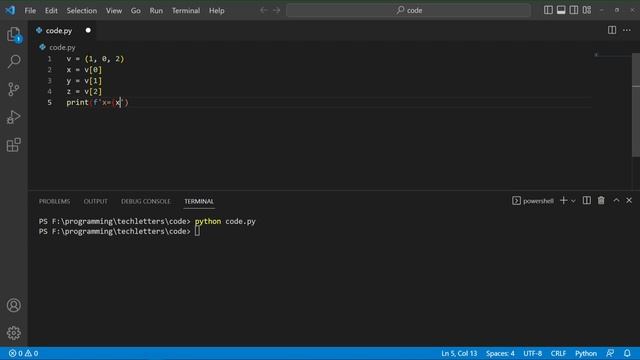Open notifications bell in status bar
Image resolution: width=640 pixels, height=360 pixels.
click(627, 353)
